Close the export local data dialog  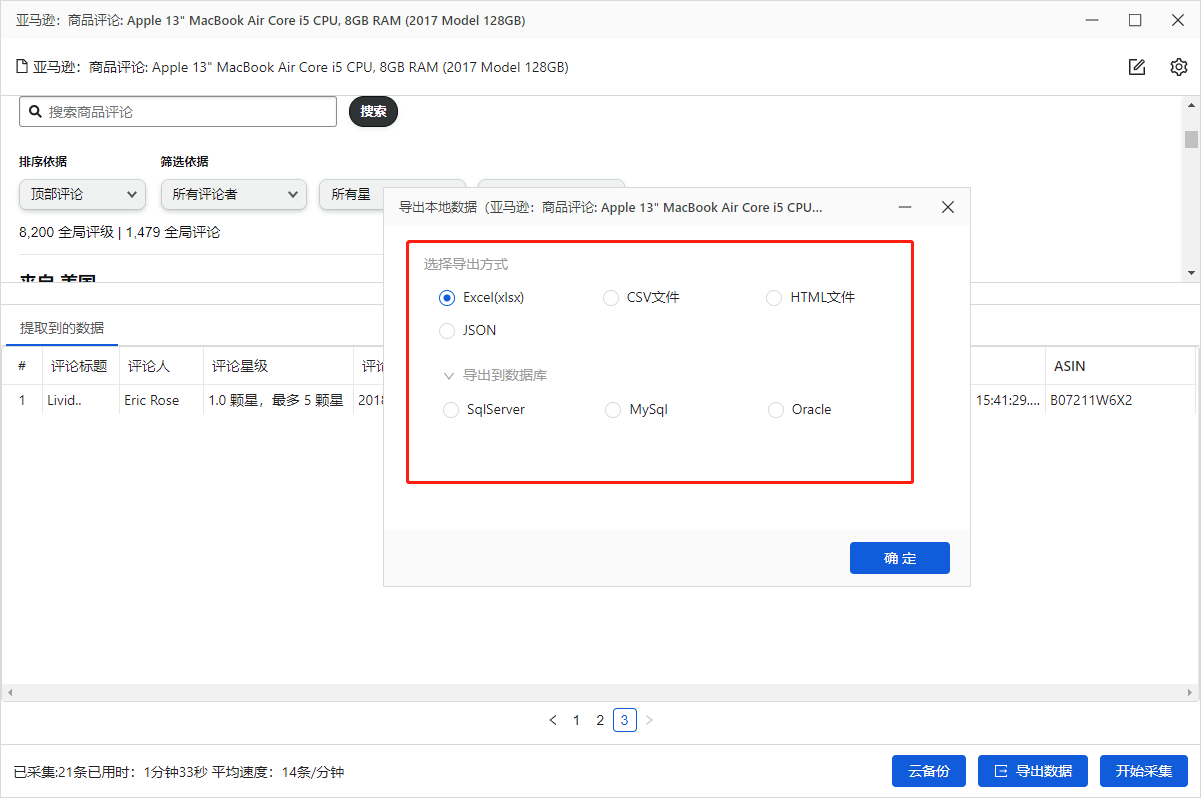tap(948, 207)
